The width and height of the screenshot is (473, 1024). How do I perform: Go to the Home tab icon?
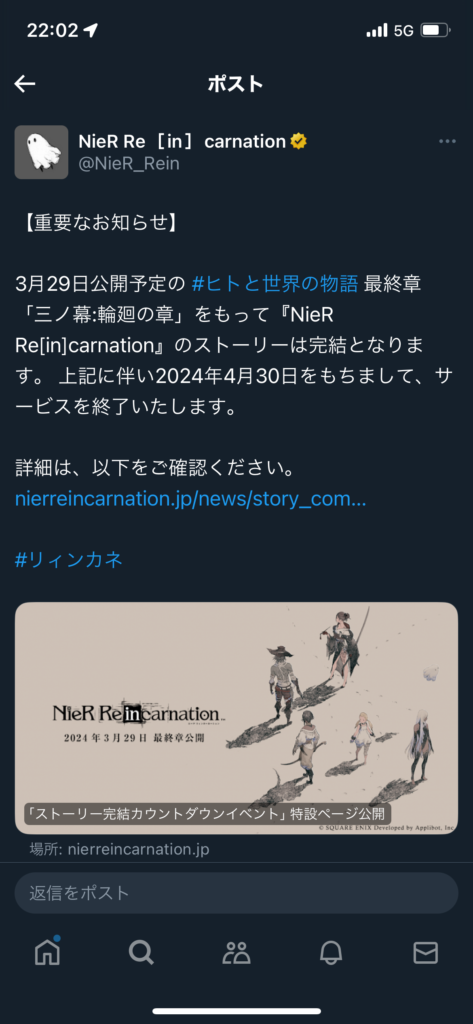(48, 952)
